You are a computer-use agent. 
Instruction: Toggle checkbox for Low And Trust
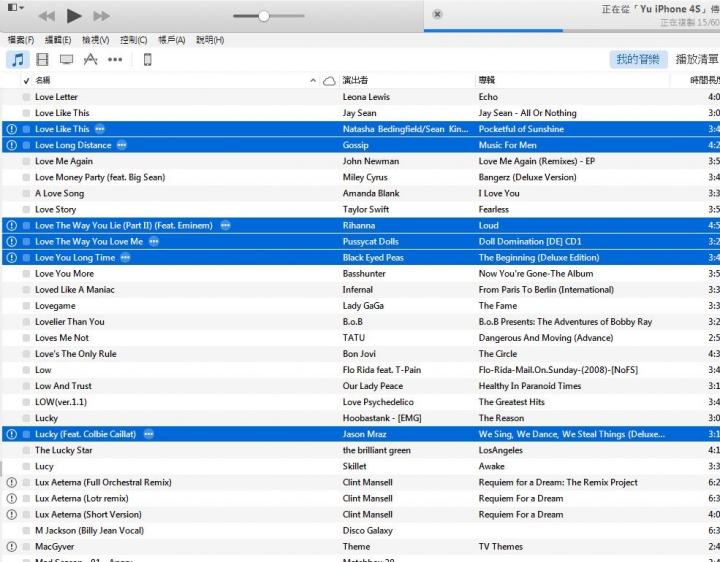26,387
